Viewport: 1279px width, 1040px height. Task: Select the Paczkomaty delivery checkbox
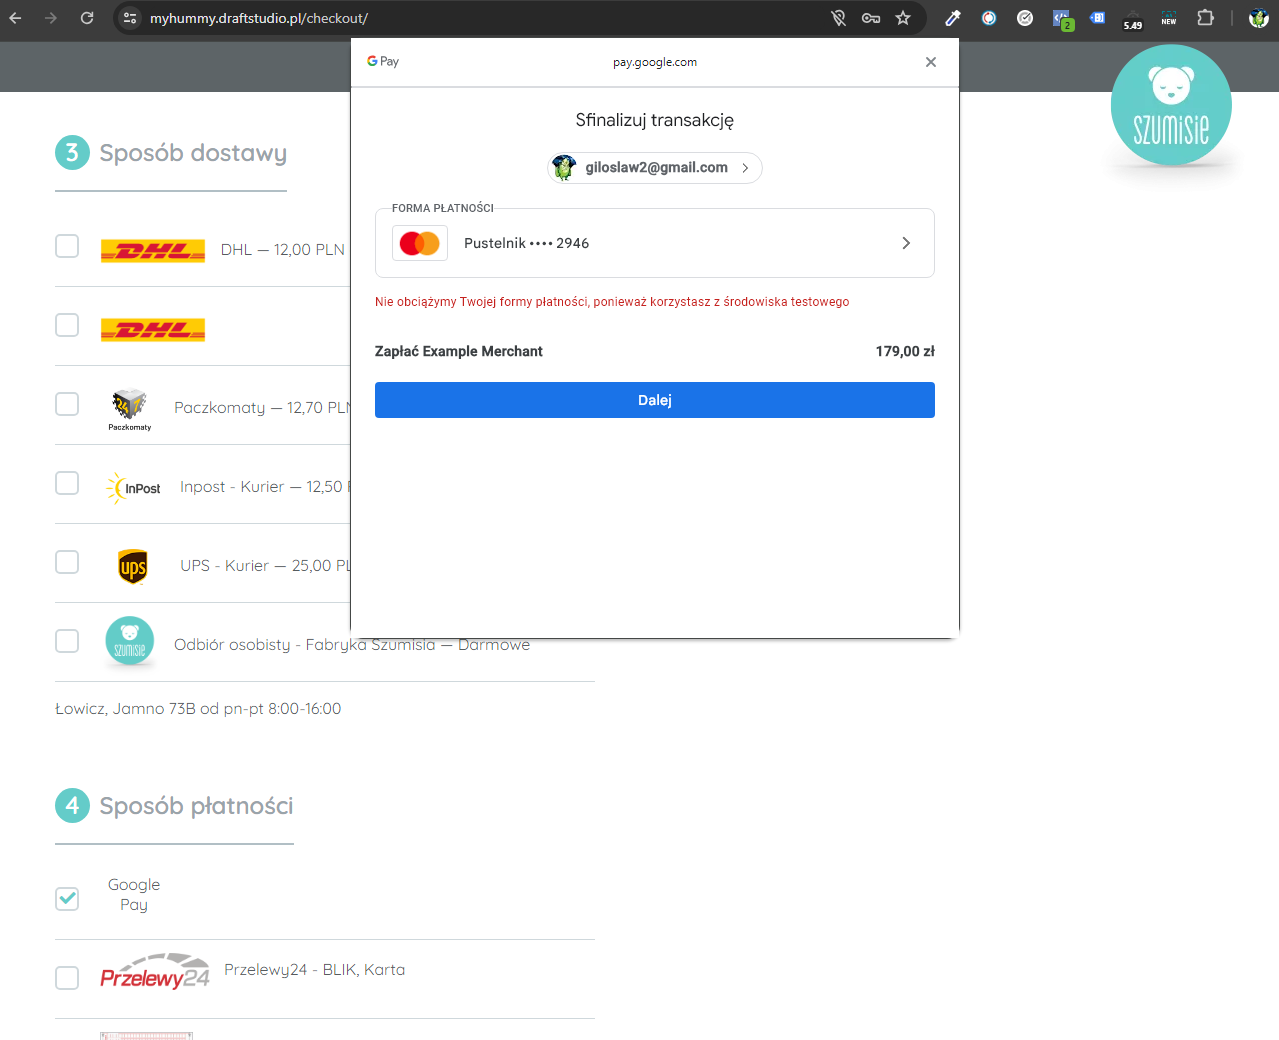67,404
